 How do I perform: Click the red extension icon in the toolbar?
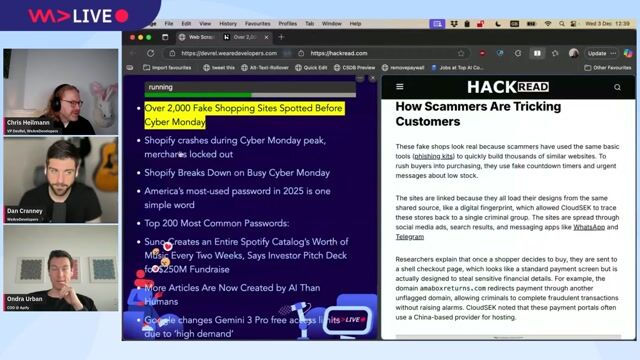[482, 53]
